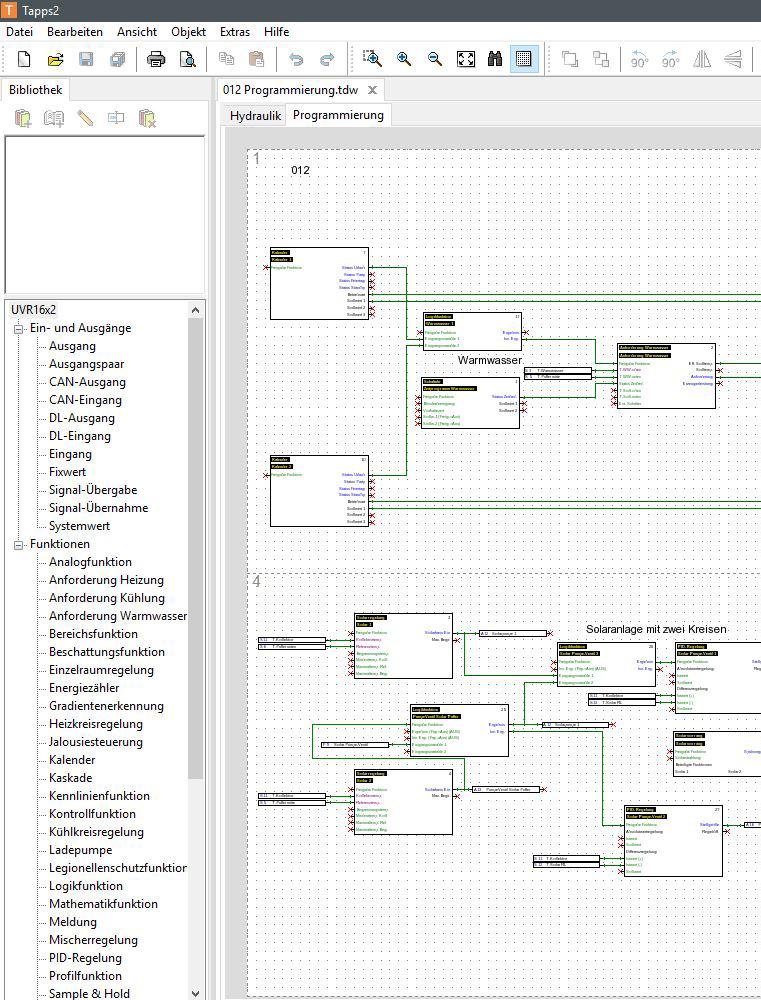Viewport: 761px width, 1000px height.
Task: Click library Delete item icon
Action: coord(147,118)
